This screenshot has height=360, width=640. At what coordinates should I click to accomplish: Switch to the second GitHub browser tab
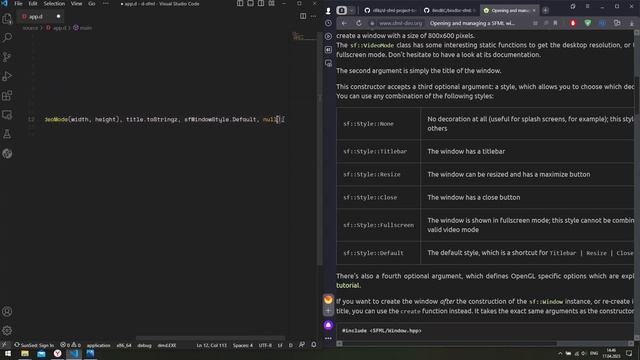coord(449,10)
